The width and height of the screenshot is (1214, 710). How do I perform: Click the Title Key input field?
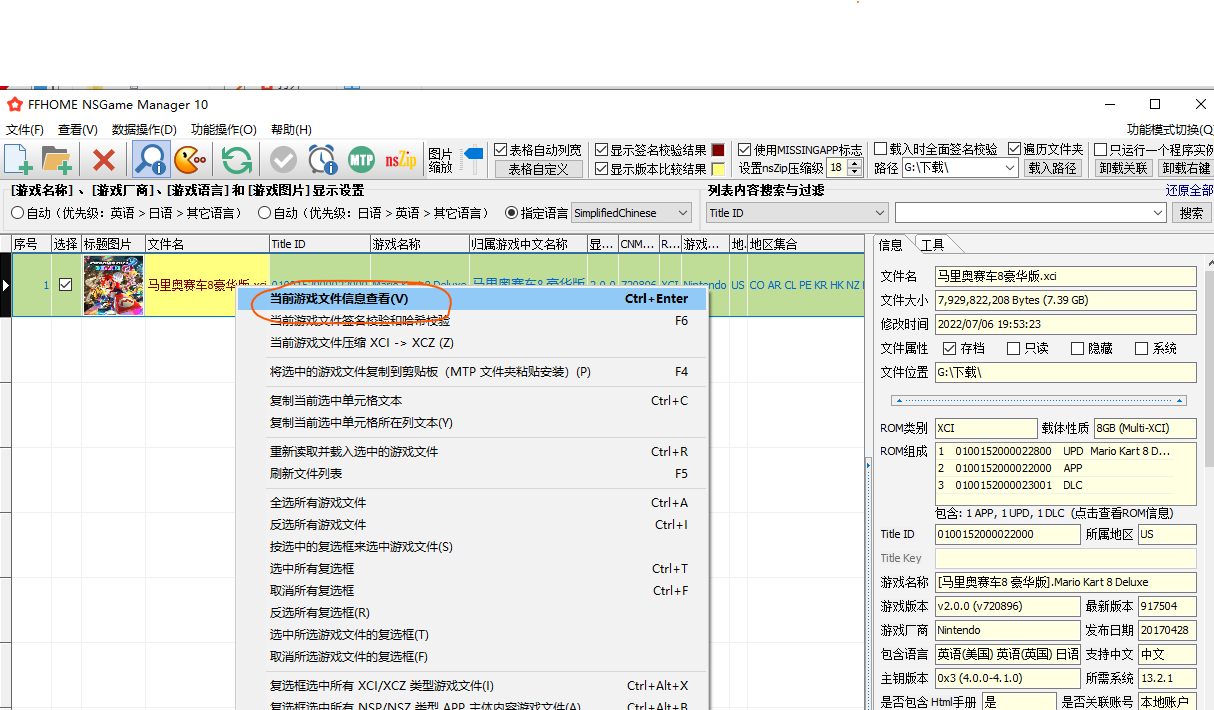(x=1065, y=558)
